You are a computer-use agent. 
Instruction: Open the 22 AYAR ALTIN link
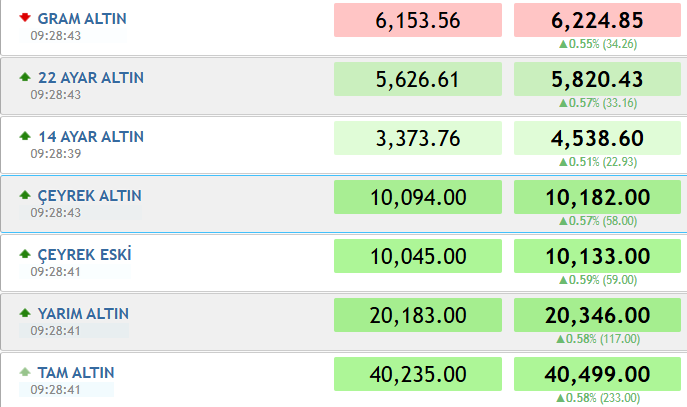click(x=91, y=78)
